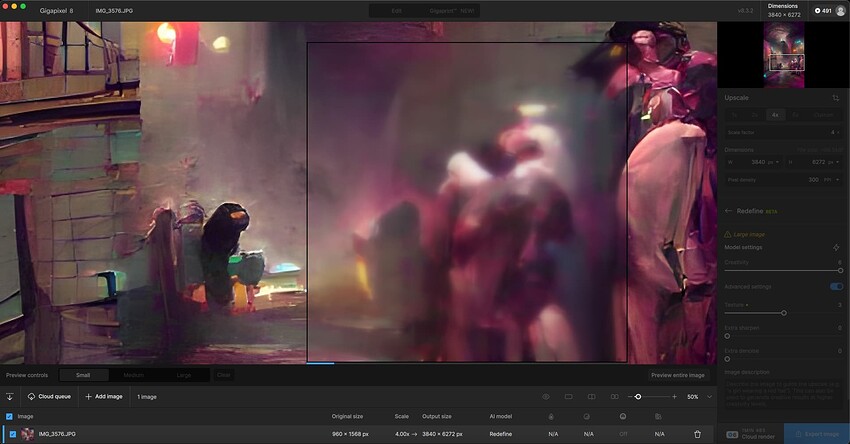Click the last column header icon
Viewport: 850px width, 444px height.
click(658, 416)
